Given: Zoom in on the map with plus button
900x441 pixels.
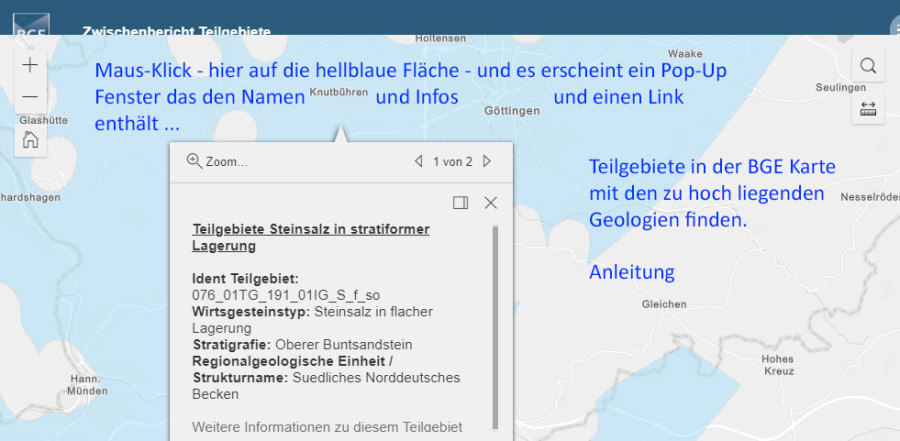Looking at the screenshot, I should [x=30, y=65].
